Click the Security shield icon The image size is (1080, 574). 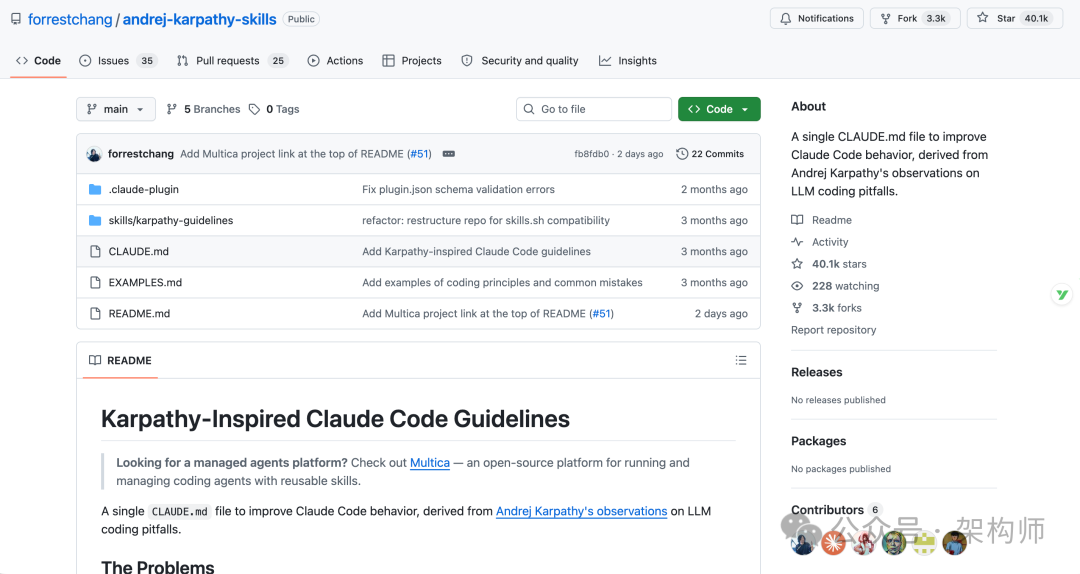coord(467,61)
